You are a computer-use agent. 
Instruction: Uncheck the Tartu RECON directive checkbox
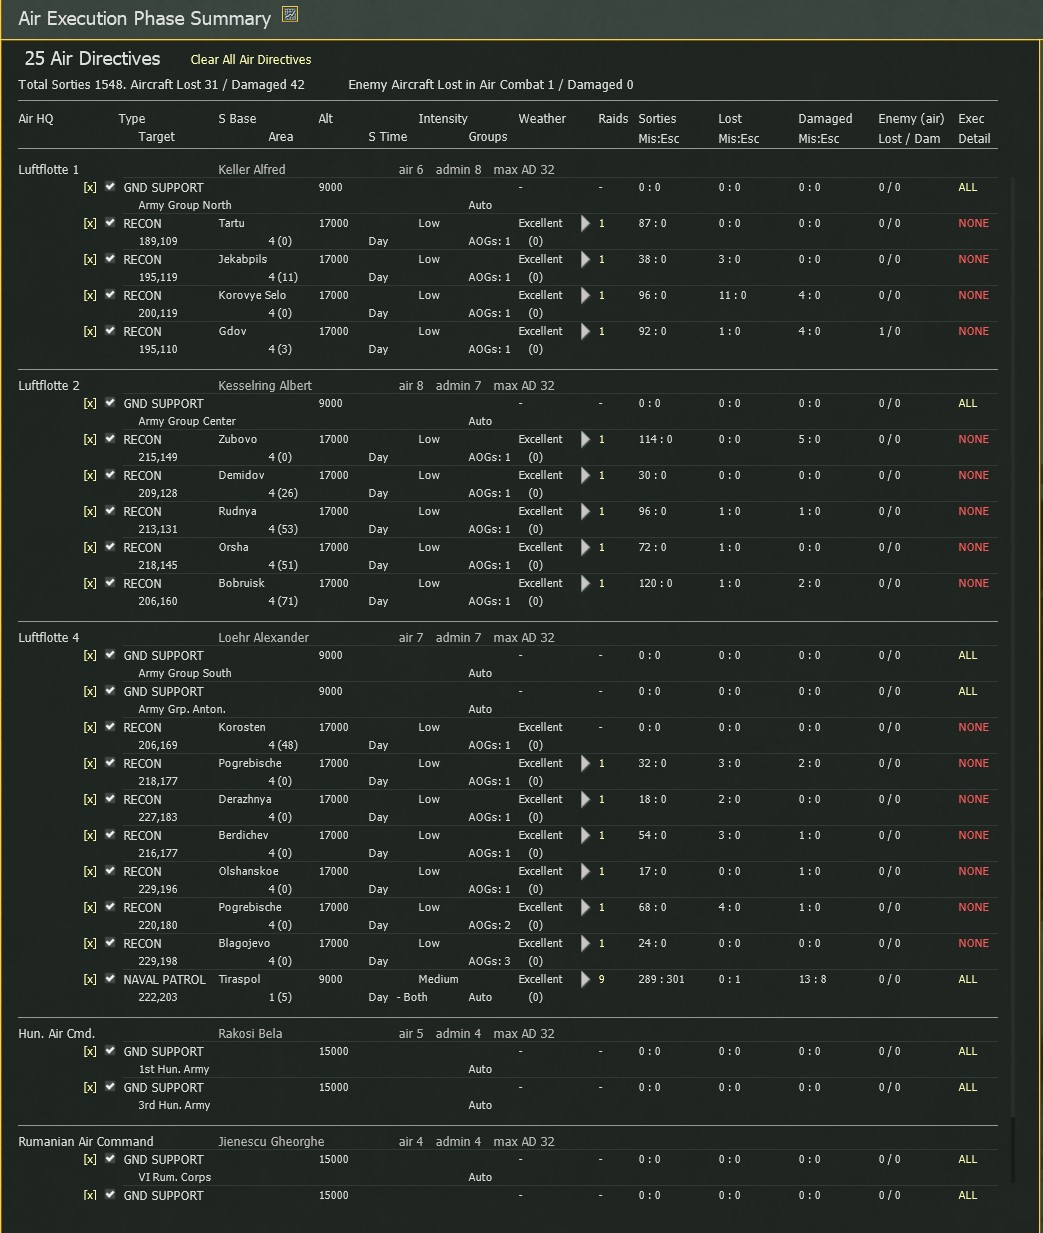pos(110,223)
